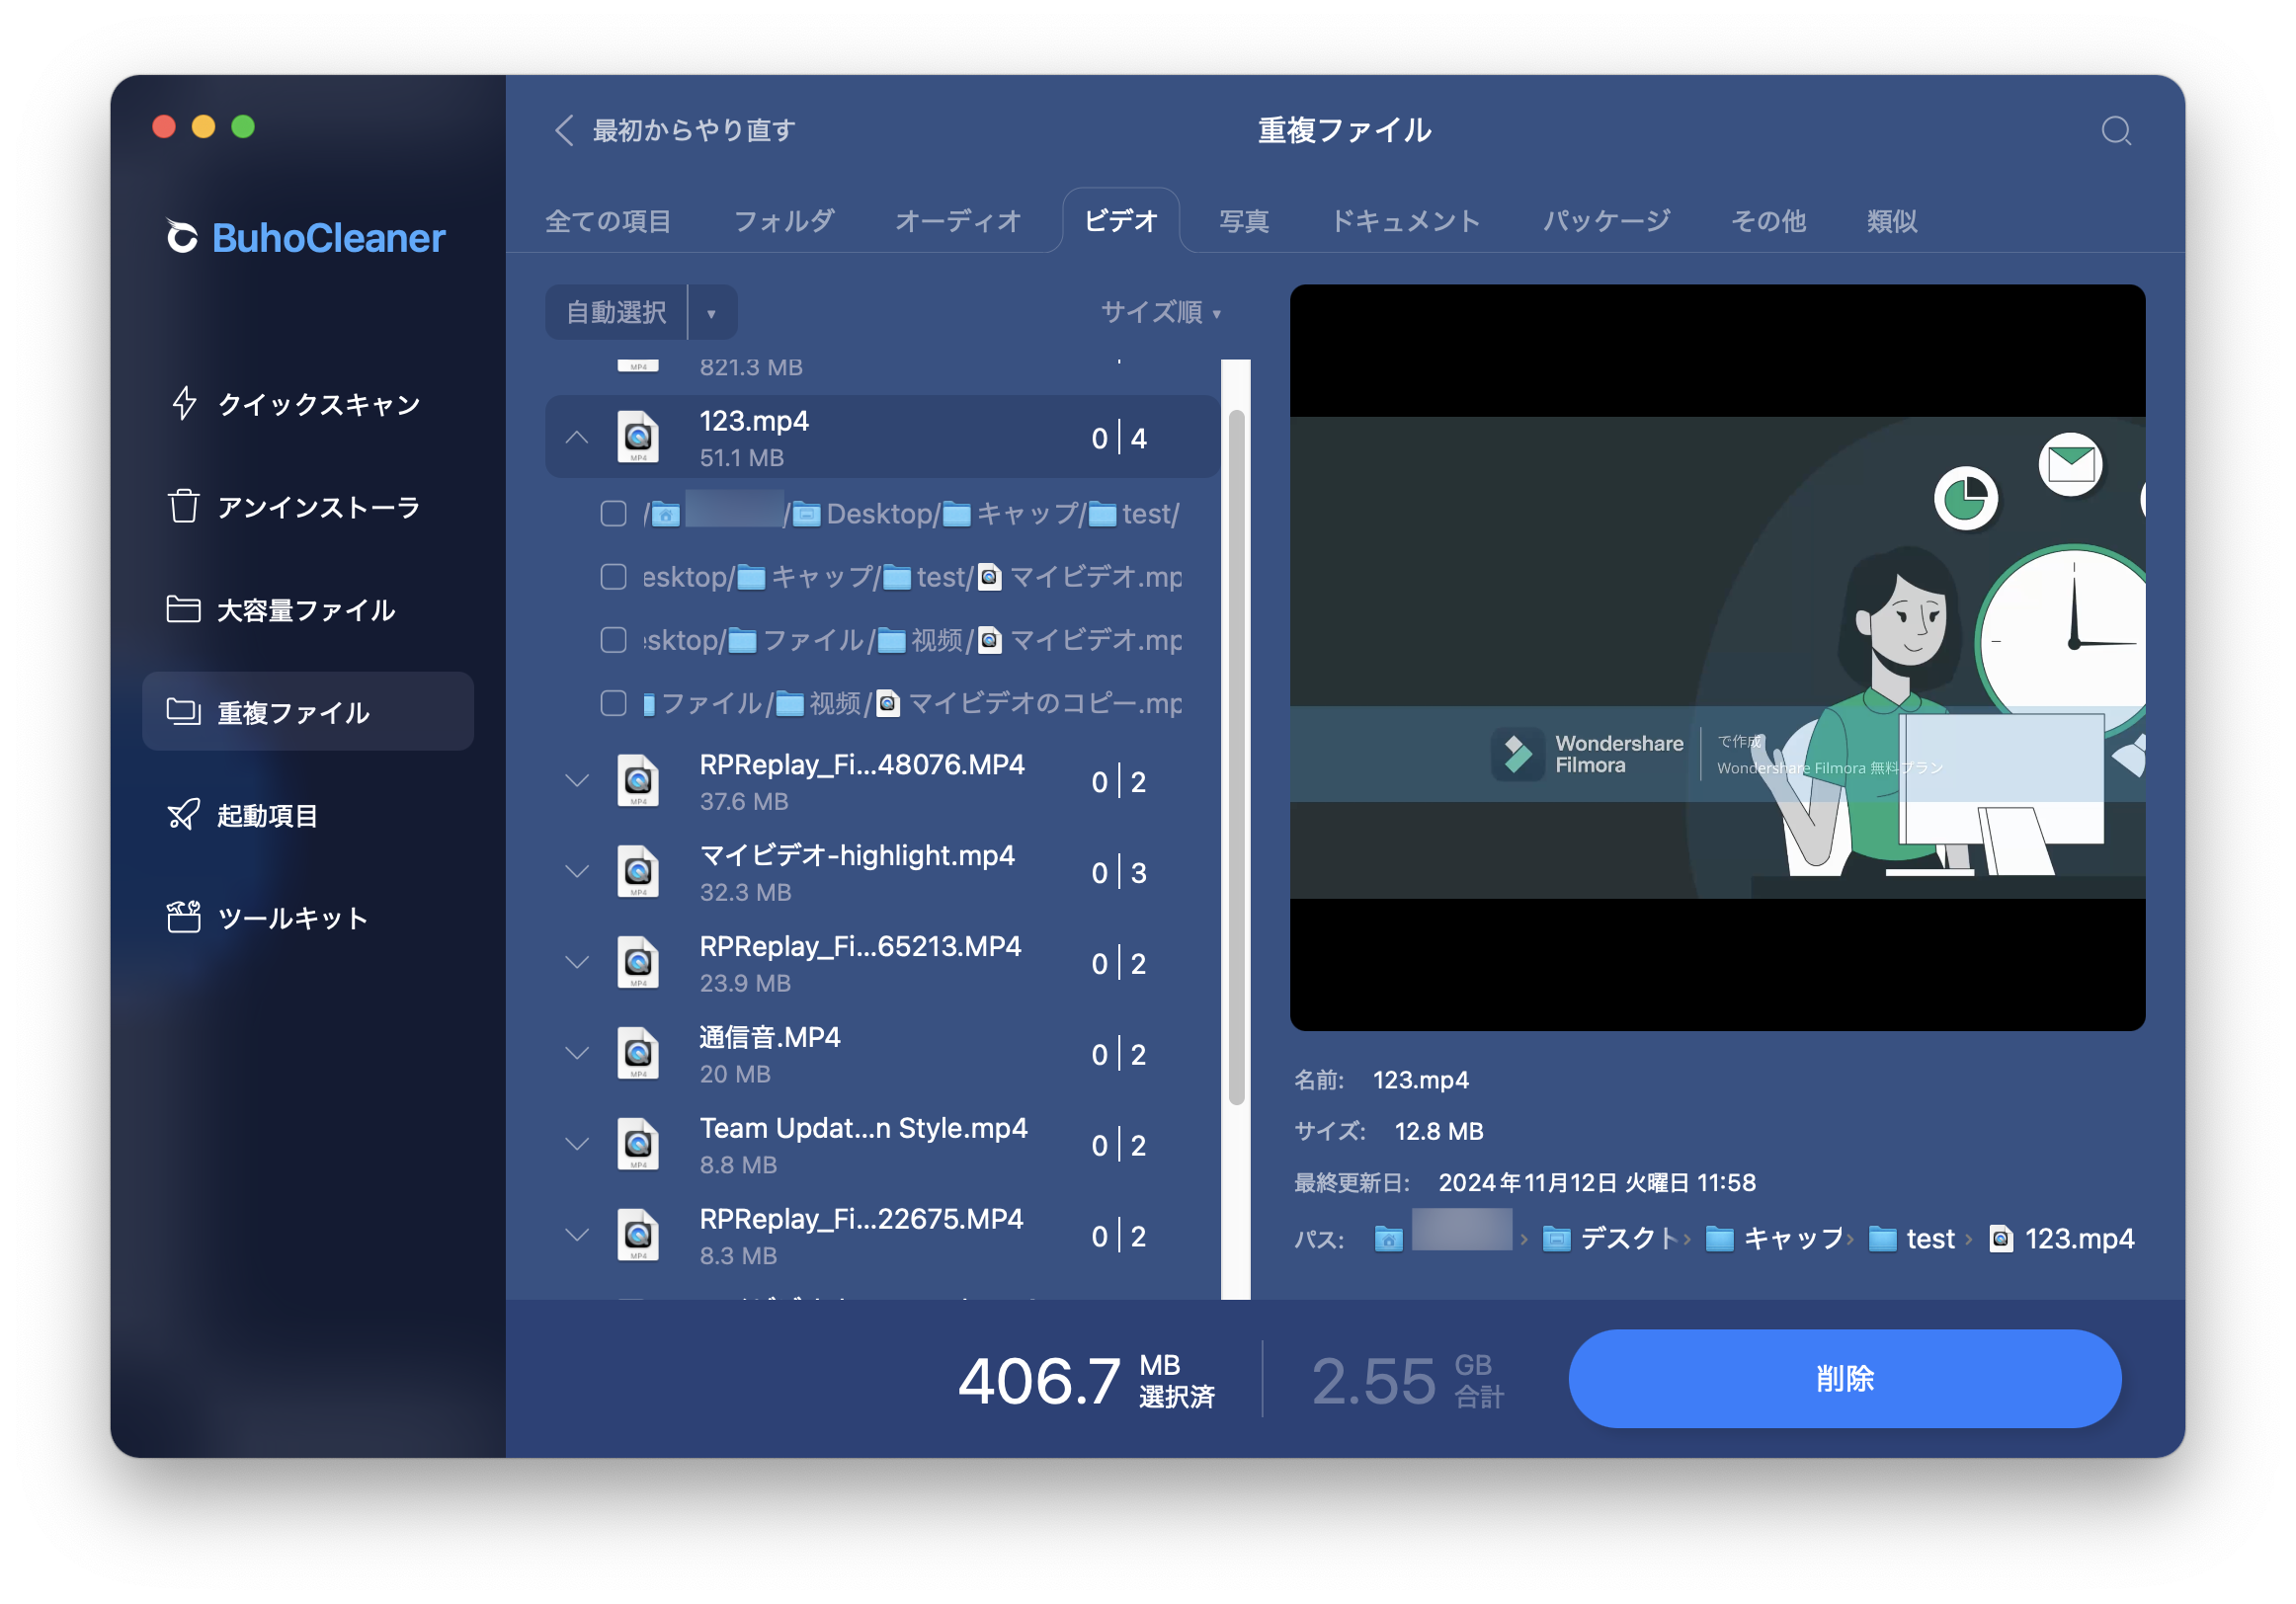Select the 123.mp4 51.1 MB row
Screen dimensions: 2296x1604
click(882, 437)
